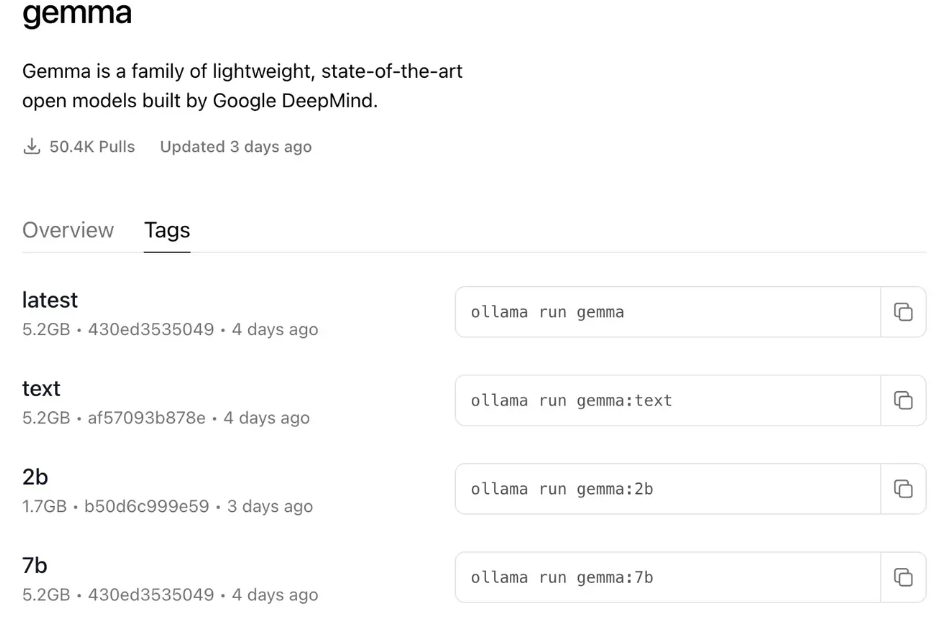The image size is (937, 622).
Task: Click the 'ollama run gemma:2b' command field
Action: pyautogui.click(x=667, y=488)
